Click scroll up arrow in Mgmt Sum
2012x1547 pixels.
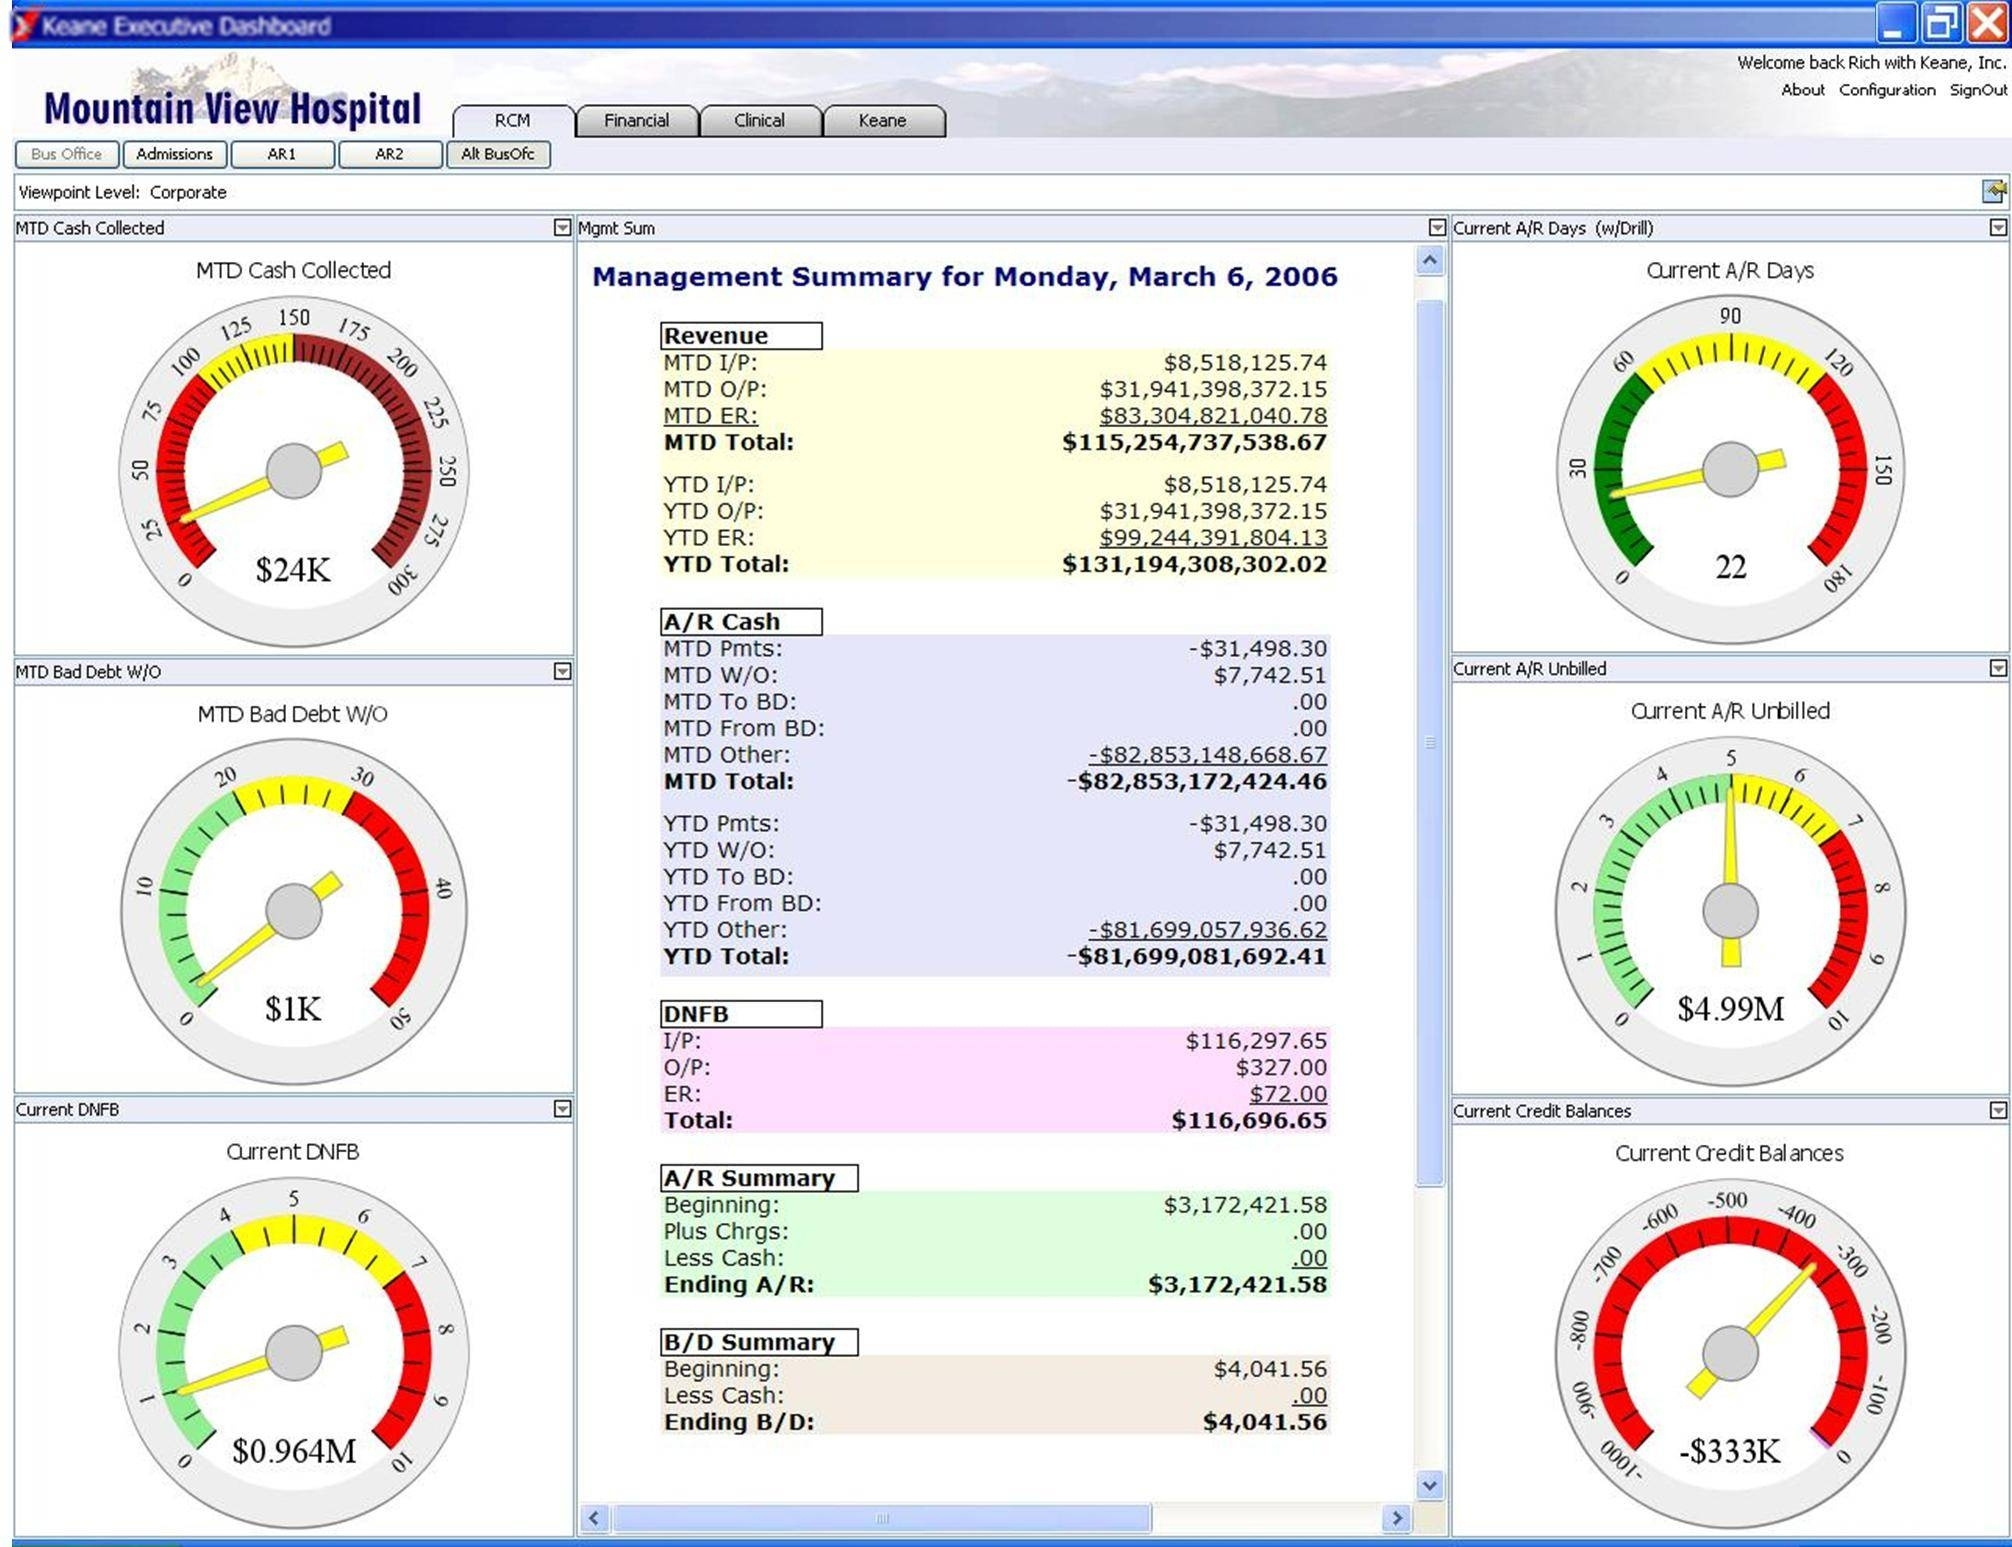pyautogui.click(x=1430, y=262)
